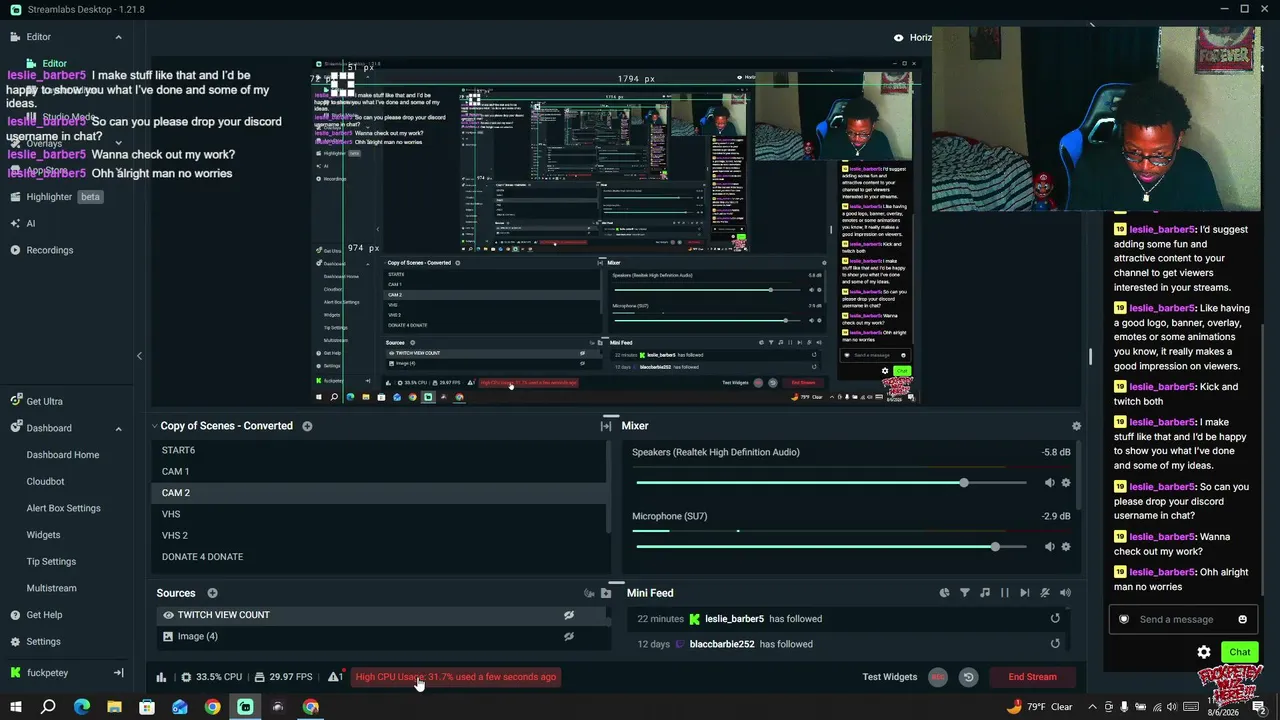Pause the Mini Feed alert queue
The height and width of the screenshot is (720, 1280).
tap(1005, 593)
